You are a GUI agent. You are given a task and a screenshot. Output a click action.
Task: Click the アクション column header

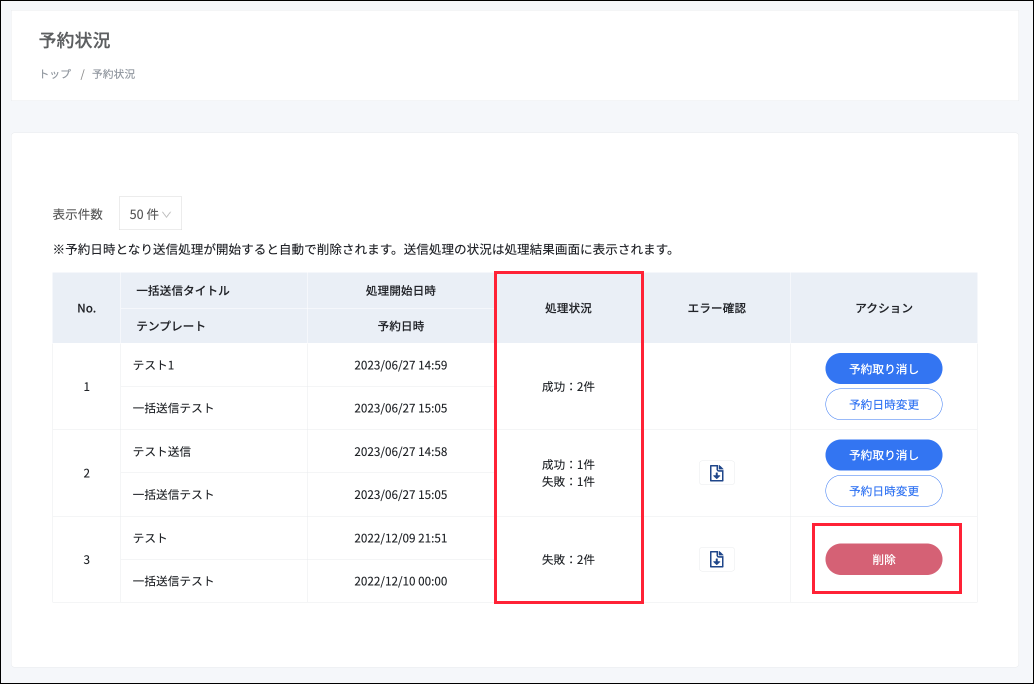[x=883, y=308]
